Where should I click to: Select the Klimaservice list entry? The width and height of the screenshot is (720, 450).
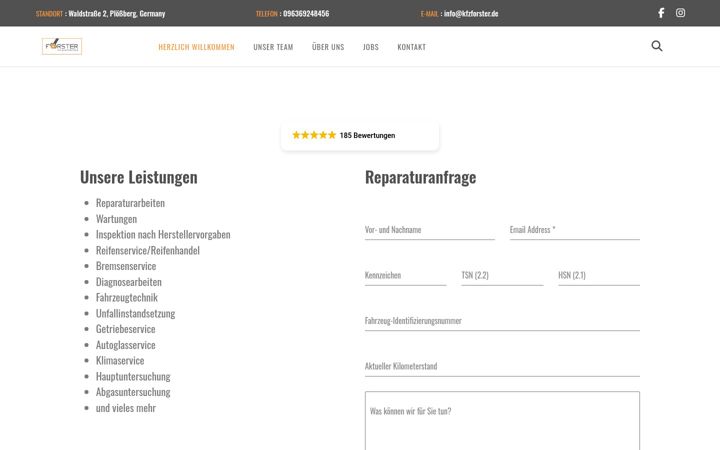[x=120, y=360]
